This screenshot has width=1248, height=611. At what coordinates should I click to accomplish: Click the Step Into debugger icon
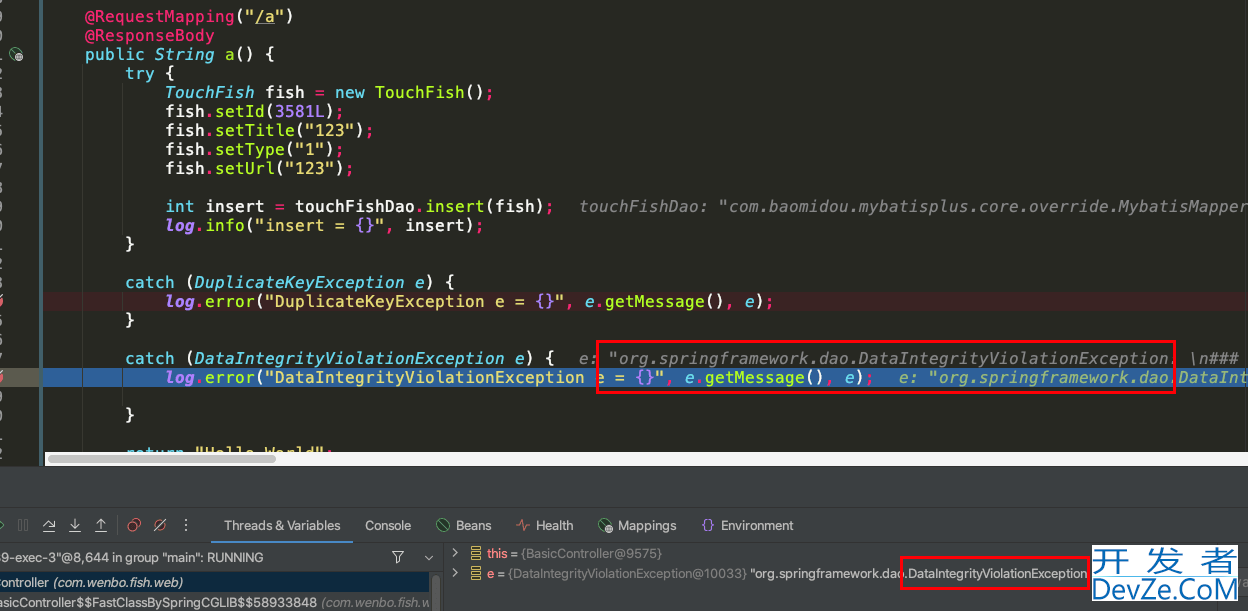pyautogui.click(x=75, y=525)
